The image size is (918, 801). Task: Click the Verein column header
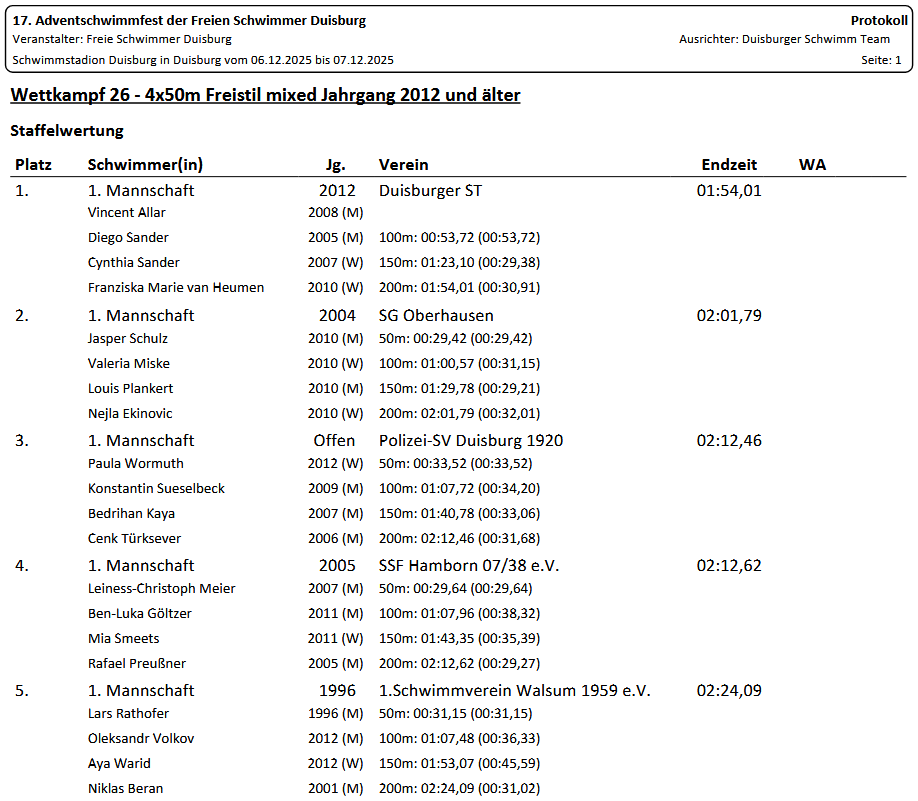pos(403,165)
